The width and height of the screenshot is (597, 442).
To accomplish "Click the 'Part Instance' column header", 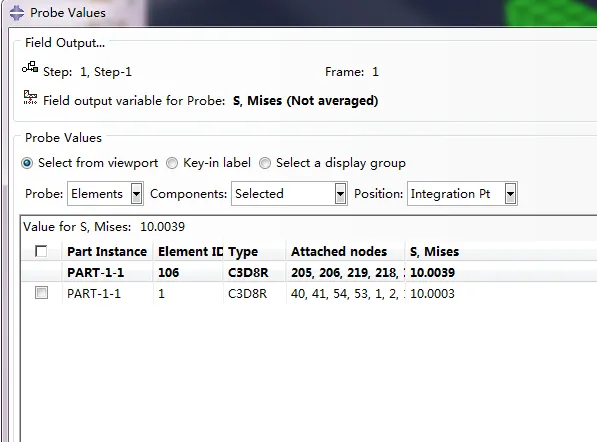I will [x=107, y=252].
